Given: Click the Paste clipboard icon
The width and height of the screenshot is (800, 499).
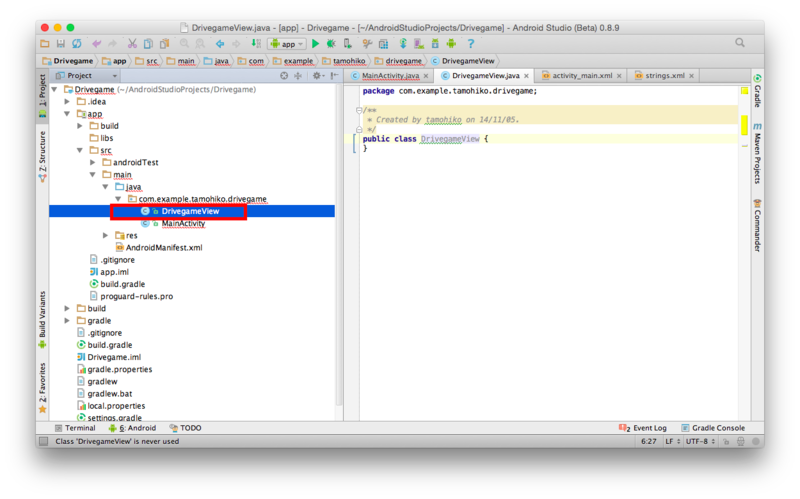Looking at the screenshot, I should click(164, 44).
